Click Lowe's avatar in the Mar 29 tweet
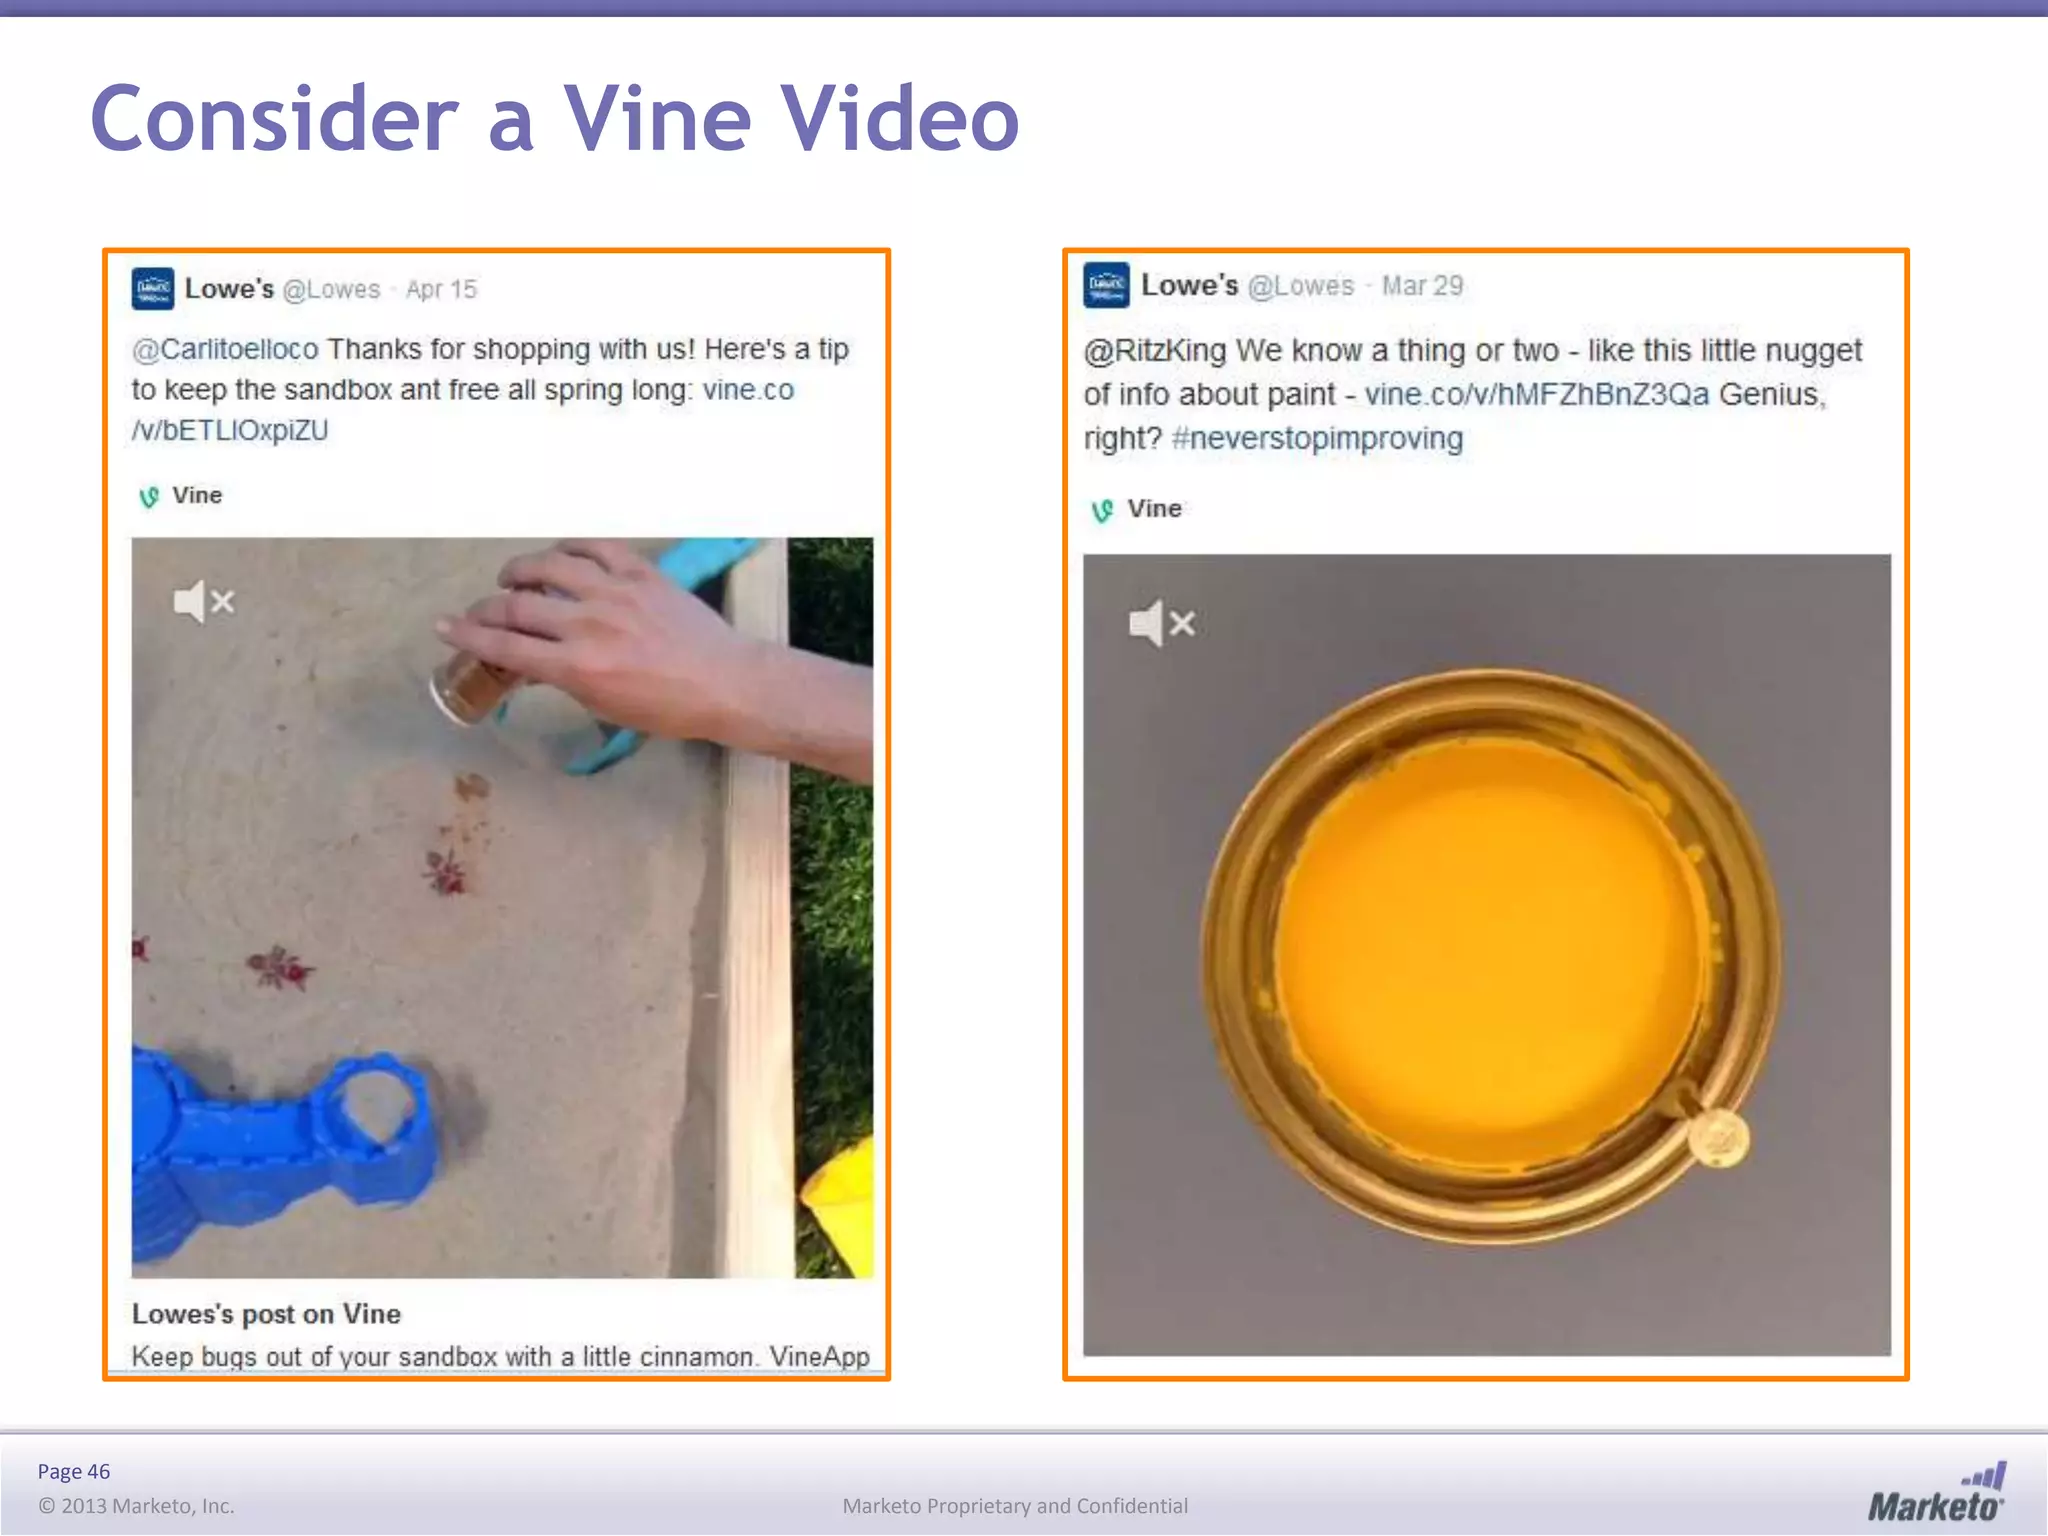 click(x=1107, y=285)
